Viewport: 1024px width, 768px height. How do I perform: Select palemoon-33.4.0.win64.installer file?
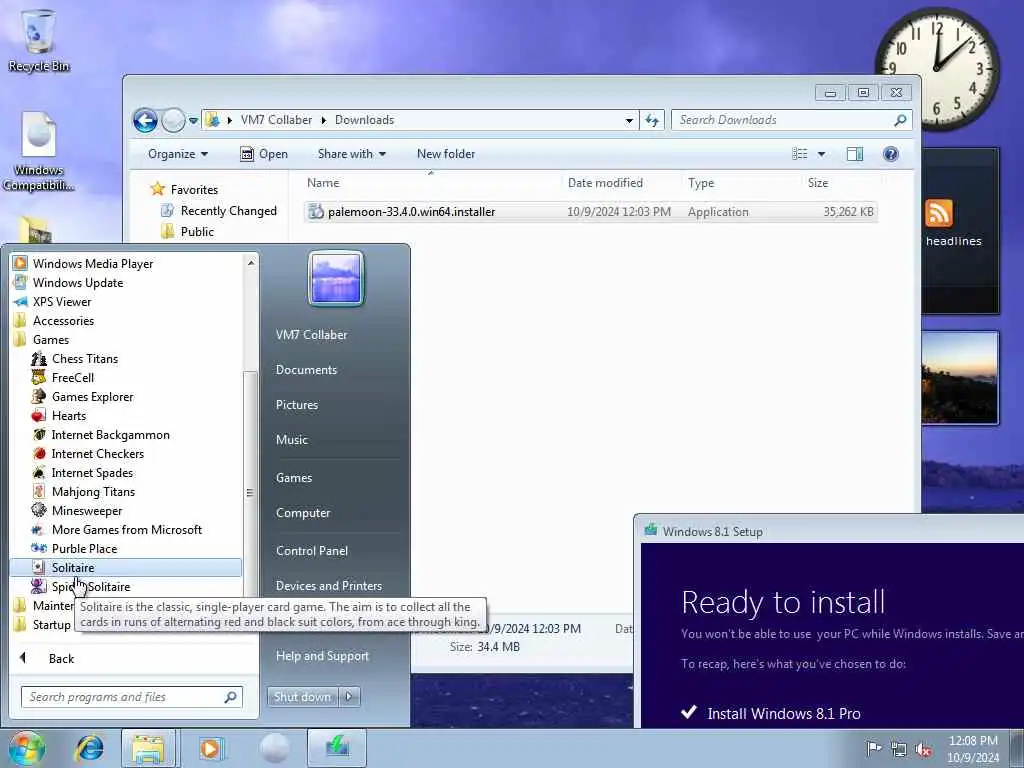590,212
